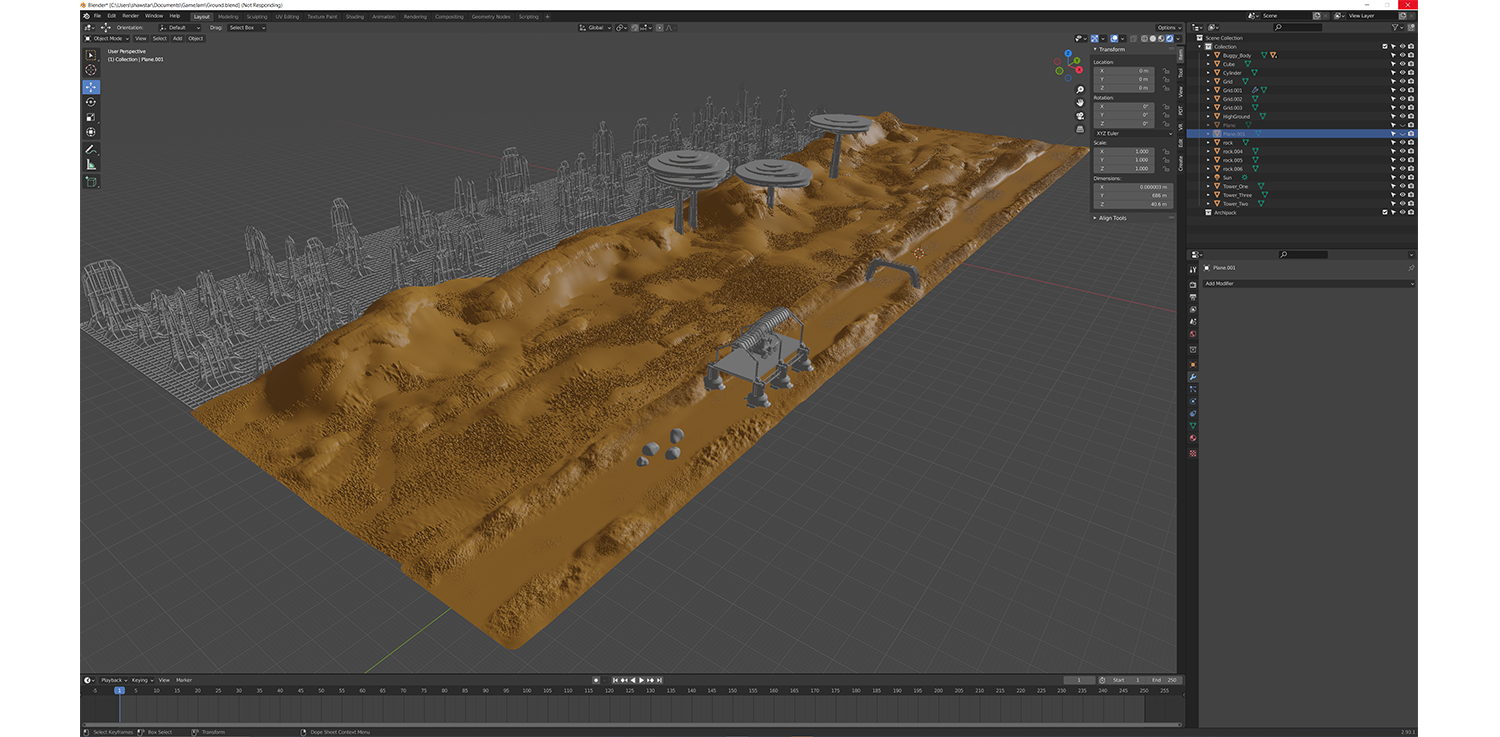Screen dimensions: 1500x737
Task: Choose the Annotate pencil tool
Action: [91, 149]
